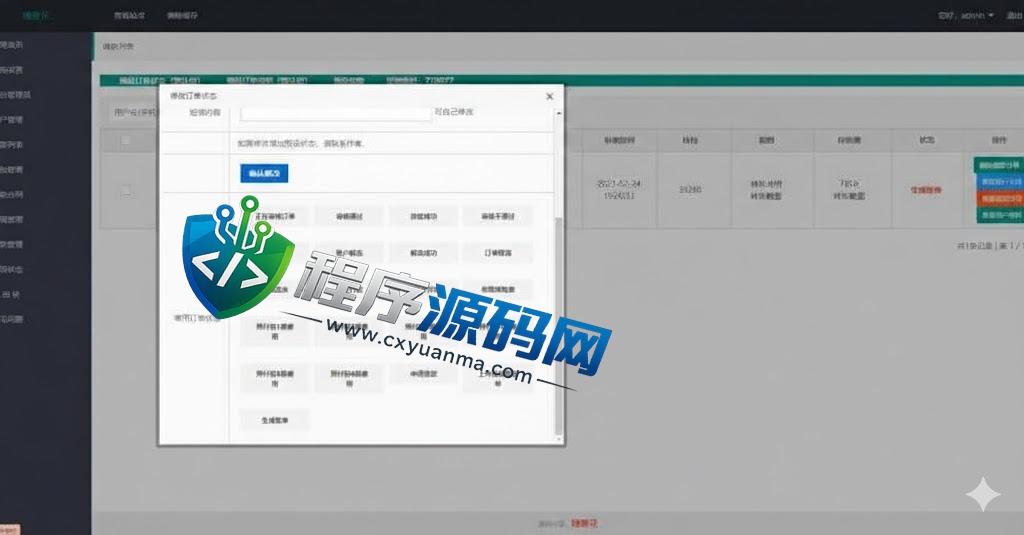Click the 2021-02-24 application time cell
Image resolution: width=1024 pixels, height=535 pixels.
pos(619,189)
